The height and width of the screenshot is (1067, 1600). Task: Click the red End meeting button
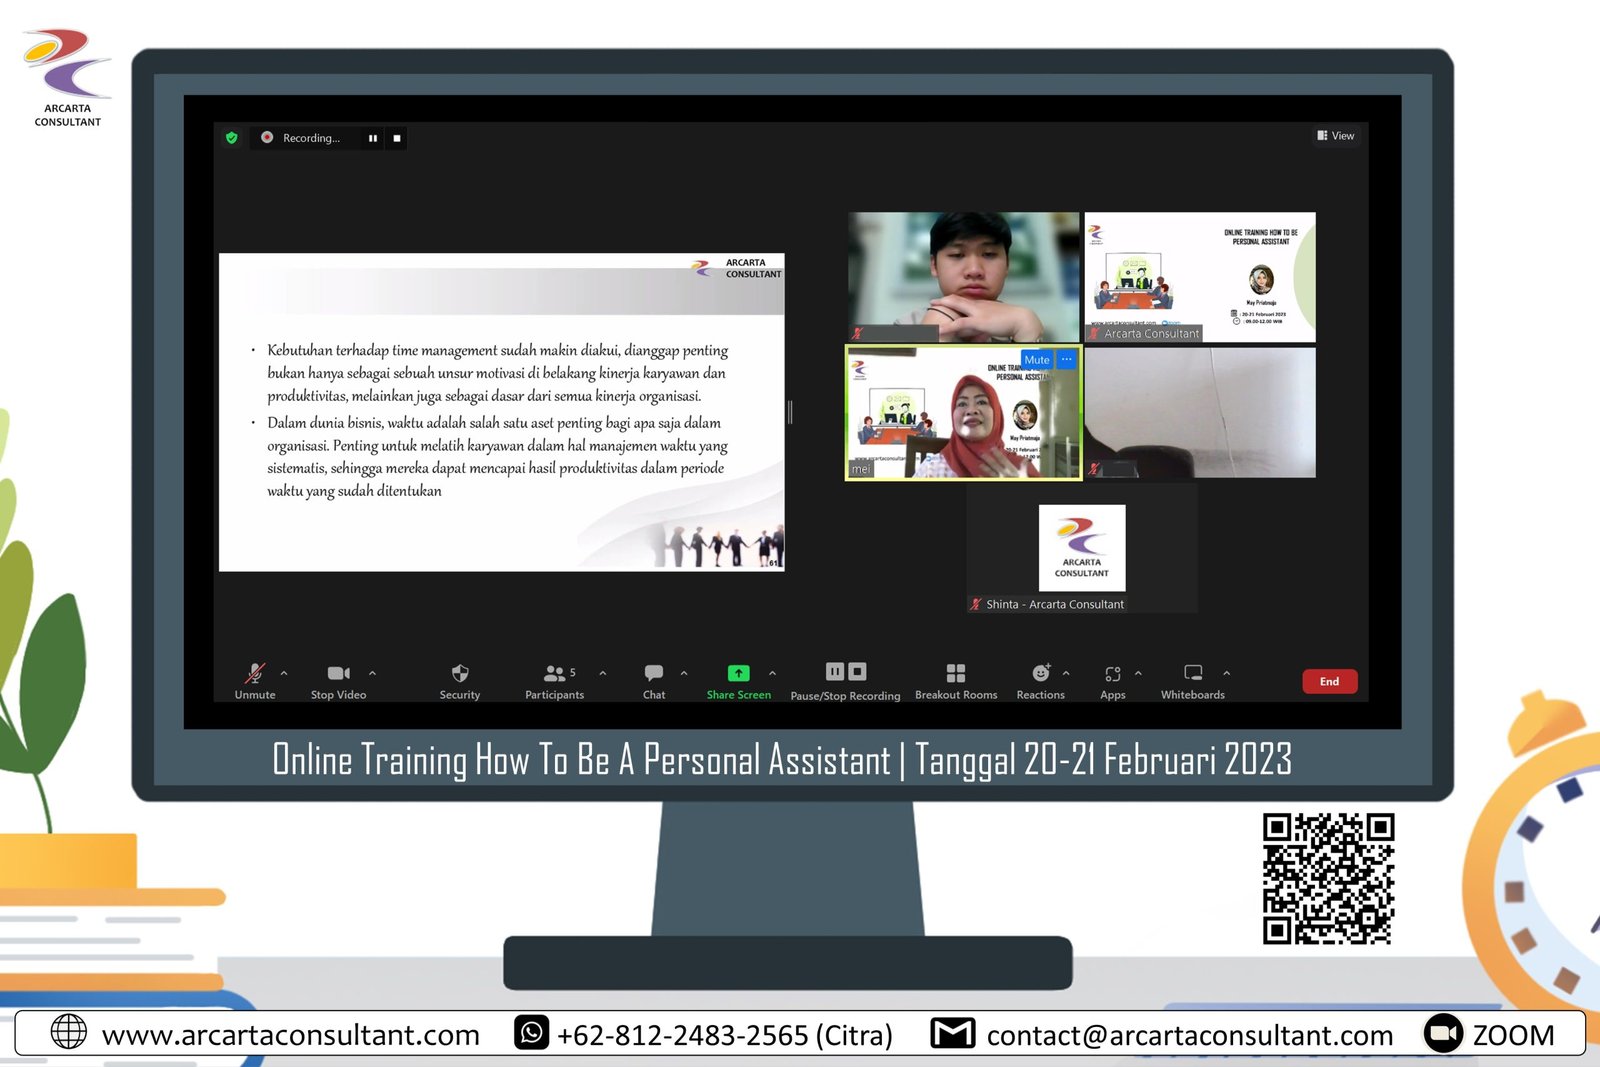click(x=1329, y=682)
